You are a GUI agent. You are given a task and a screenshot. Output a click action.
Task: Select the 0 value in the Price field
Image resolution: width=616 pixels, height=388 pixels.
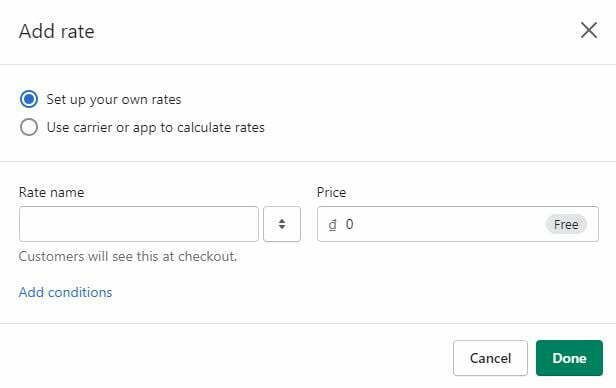pos(349,224)
